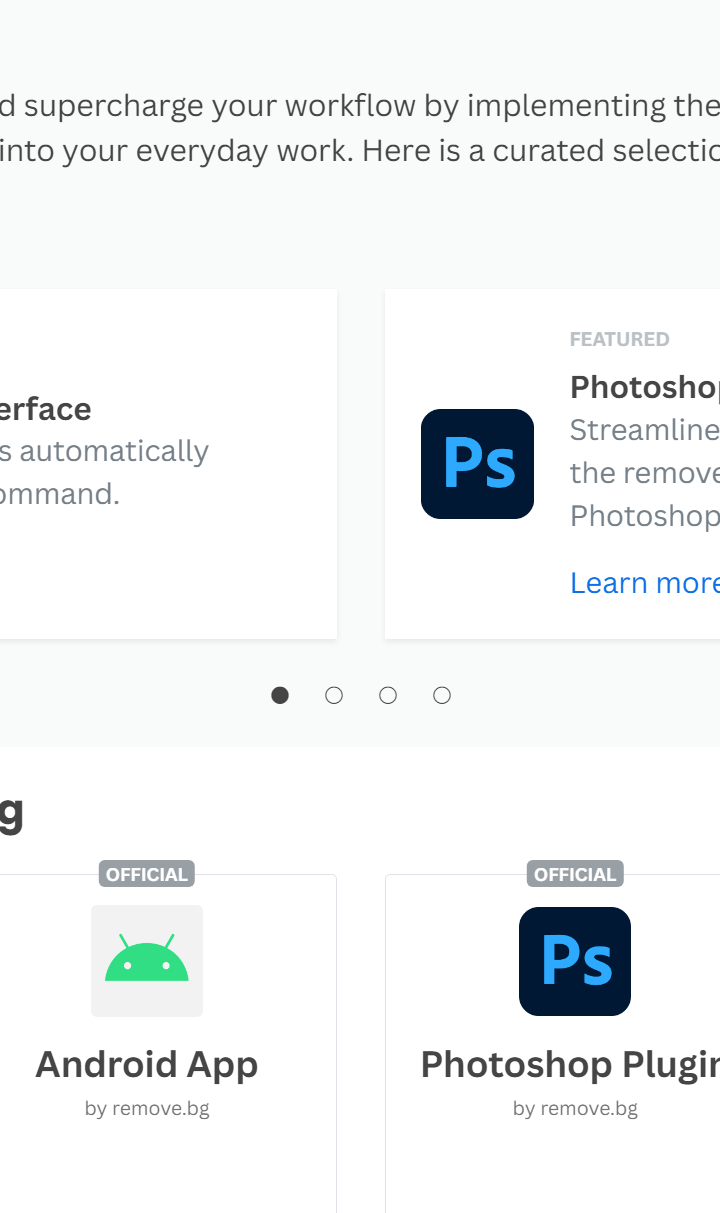Click the featured card's Photoshop heading

click(645, 387)
